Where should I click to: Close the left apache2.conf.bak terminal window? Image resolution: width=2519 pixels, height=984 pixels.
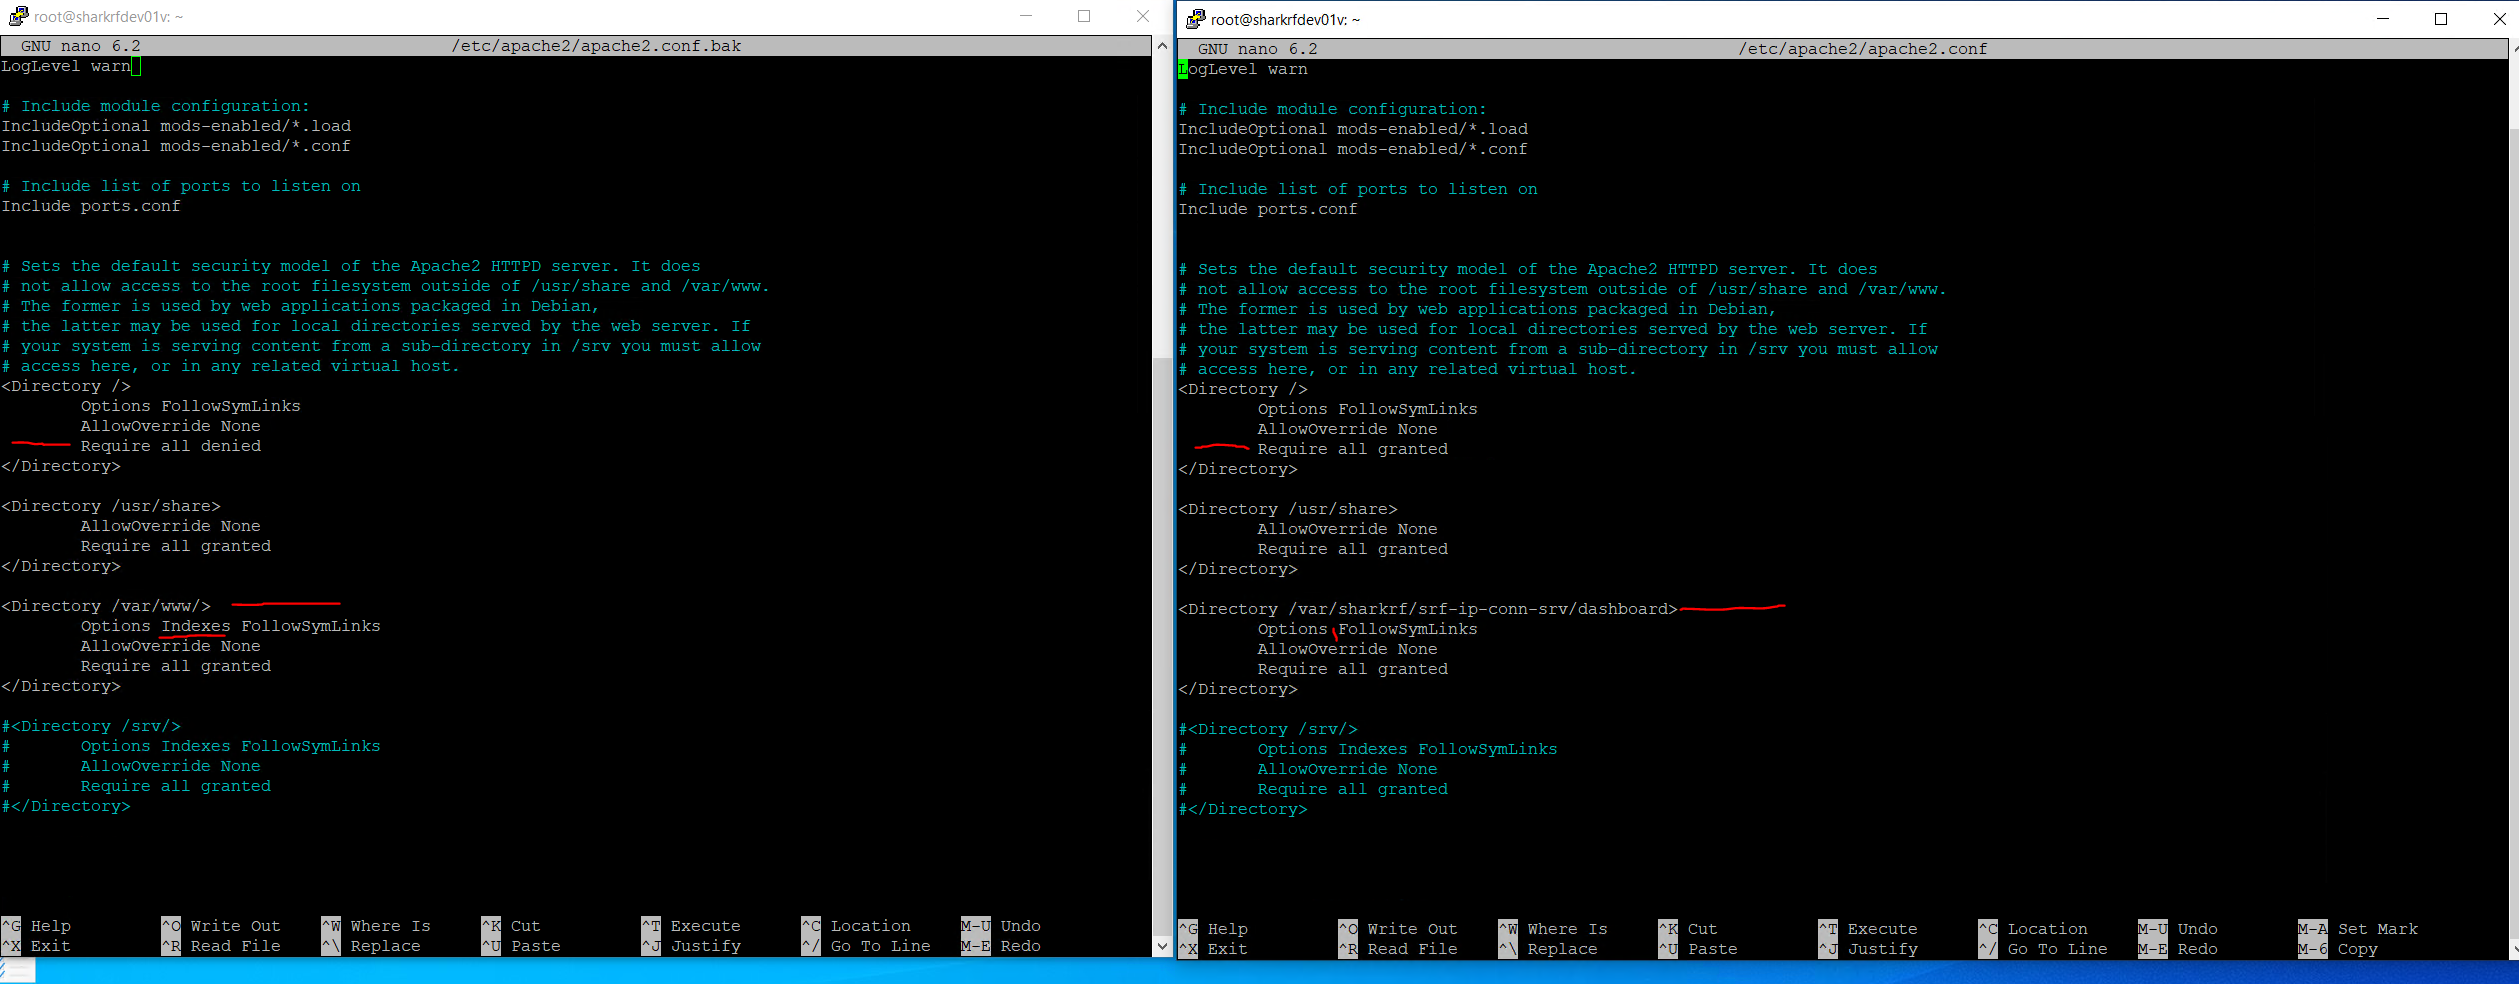coord(1143,16)
